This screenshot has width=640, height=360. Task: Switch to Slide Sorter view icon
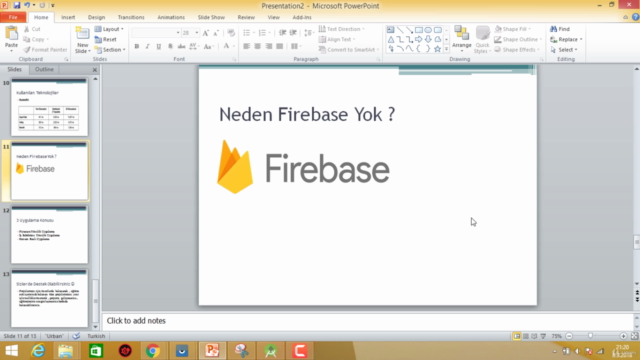[526, 336]
